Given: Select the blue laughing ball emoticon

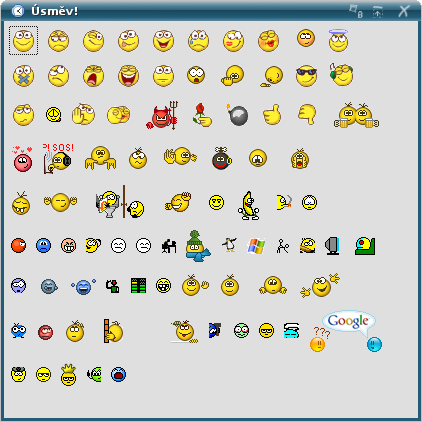Looking at the screenshot, I should click(x=83, y=286).
